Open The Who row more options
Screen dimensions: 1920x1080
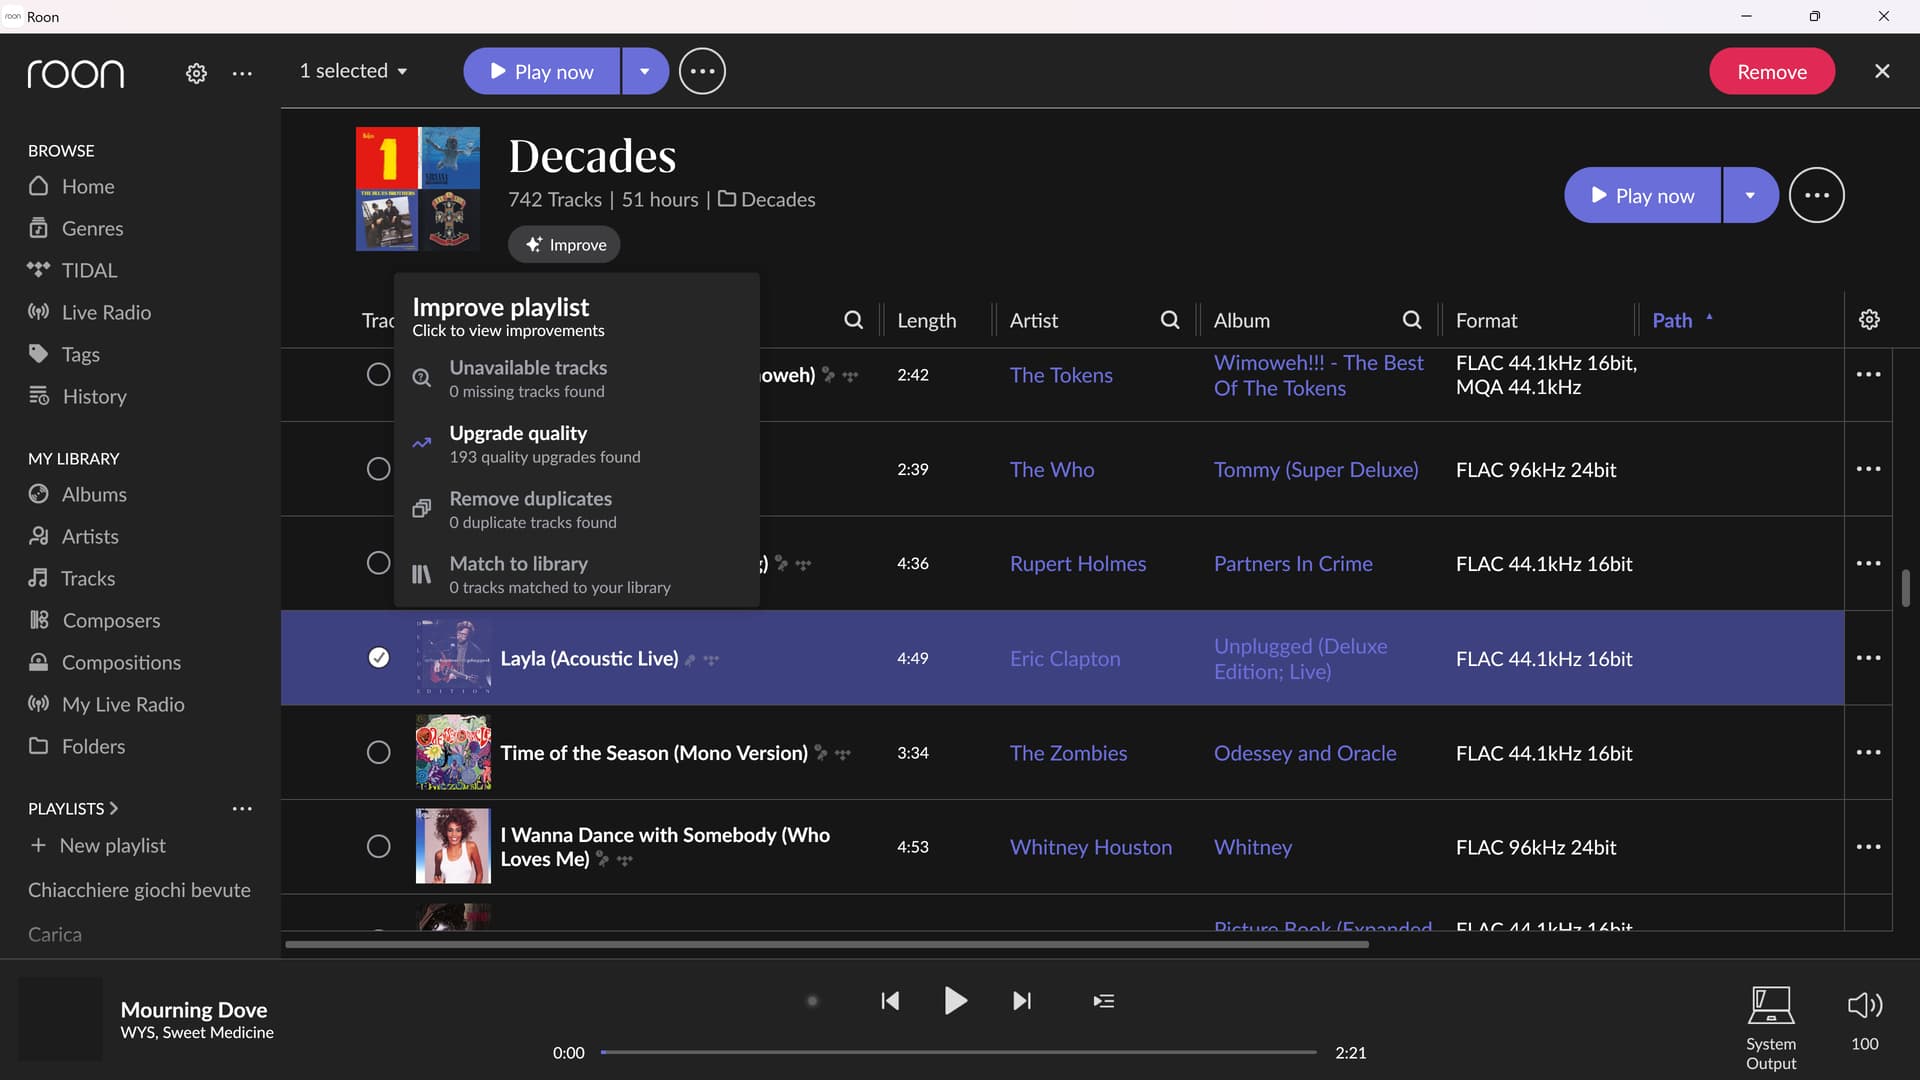click(x=1868, y=469)
